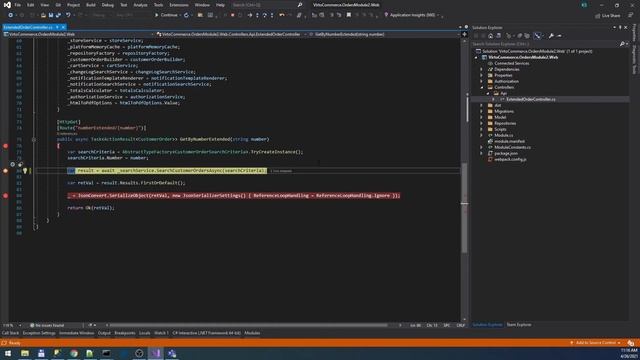Screen dimensions: 640x360
Task: Open the File menu
Action: [18, 5]
